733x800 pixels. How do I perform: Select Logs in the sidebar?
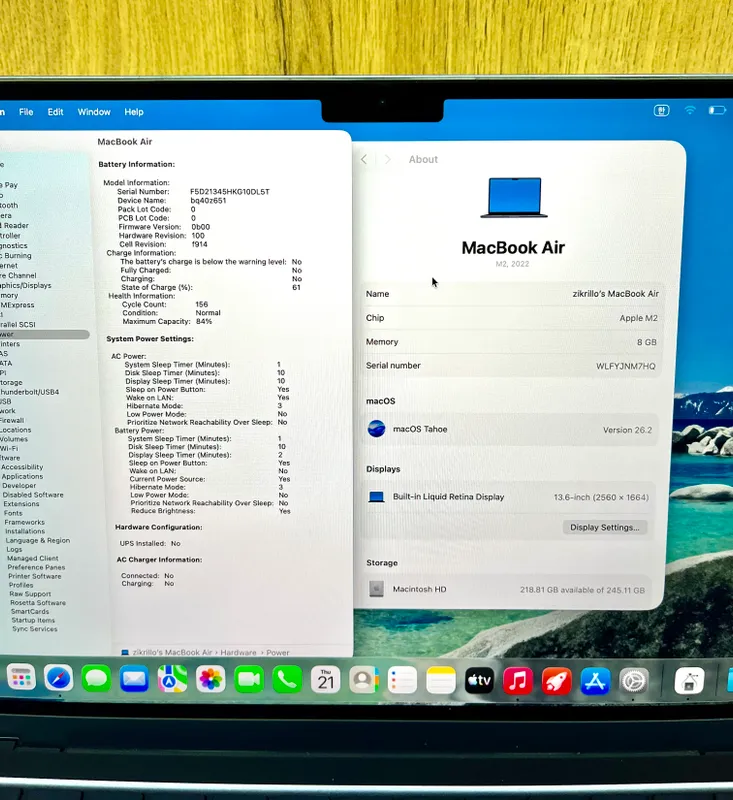click(14, 549)
